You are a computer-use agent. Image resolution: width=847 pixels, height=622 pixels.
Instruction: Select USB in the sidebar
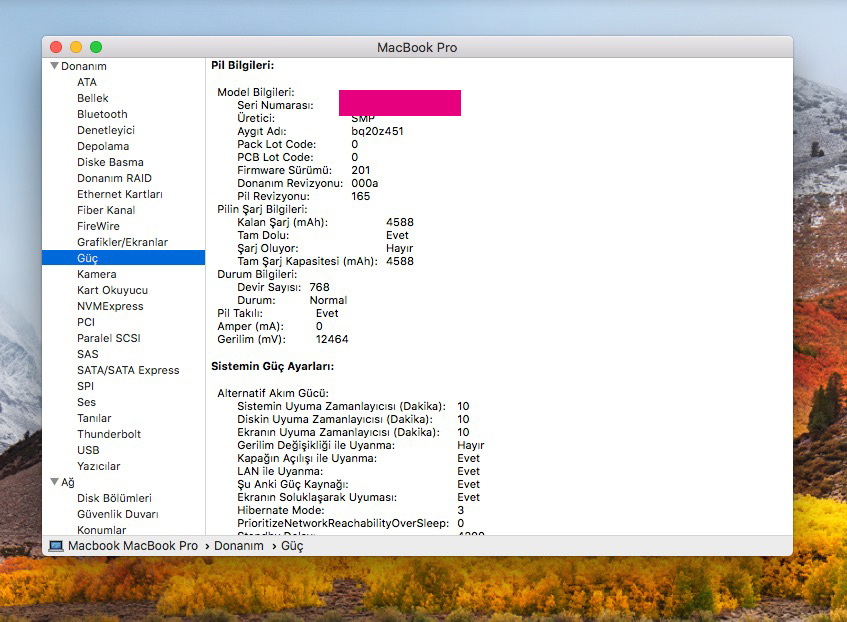[88, 450]
